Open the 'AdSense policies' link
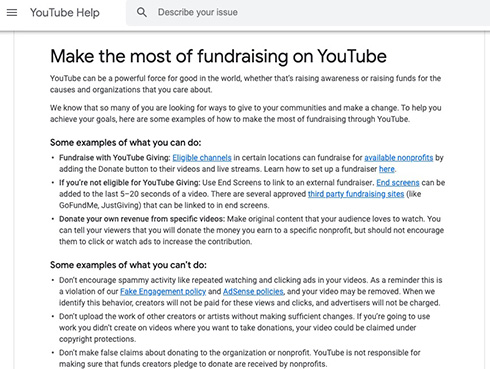490x369 pixels. coord(253,291)
